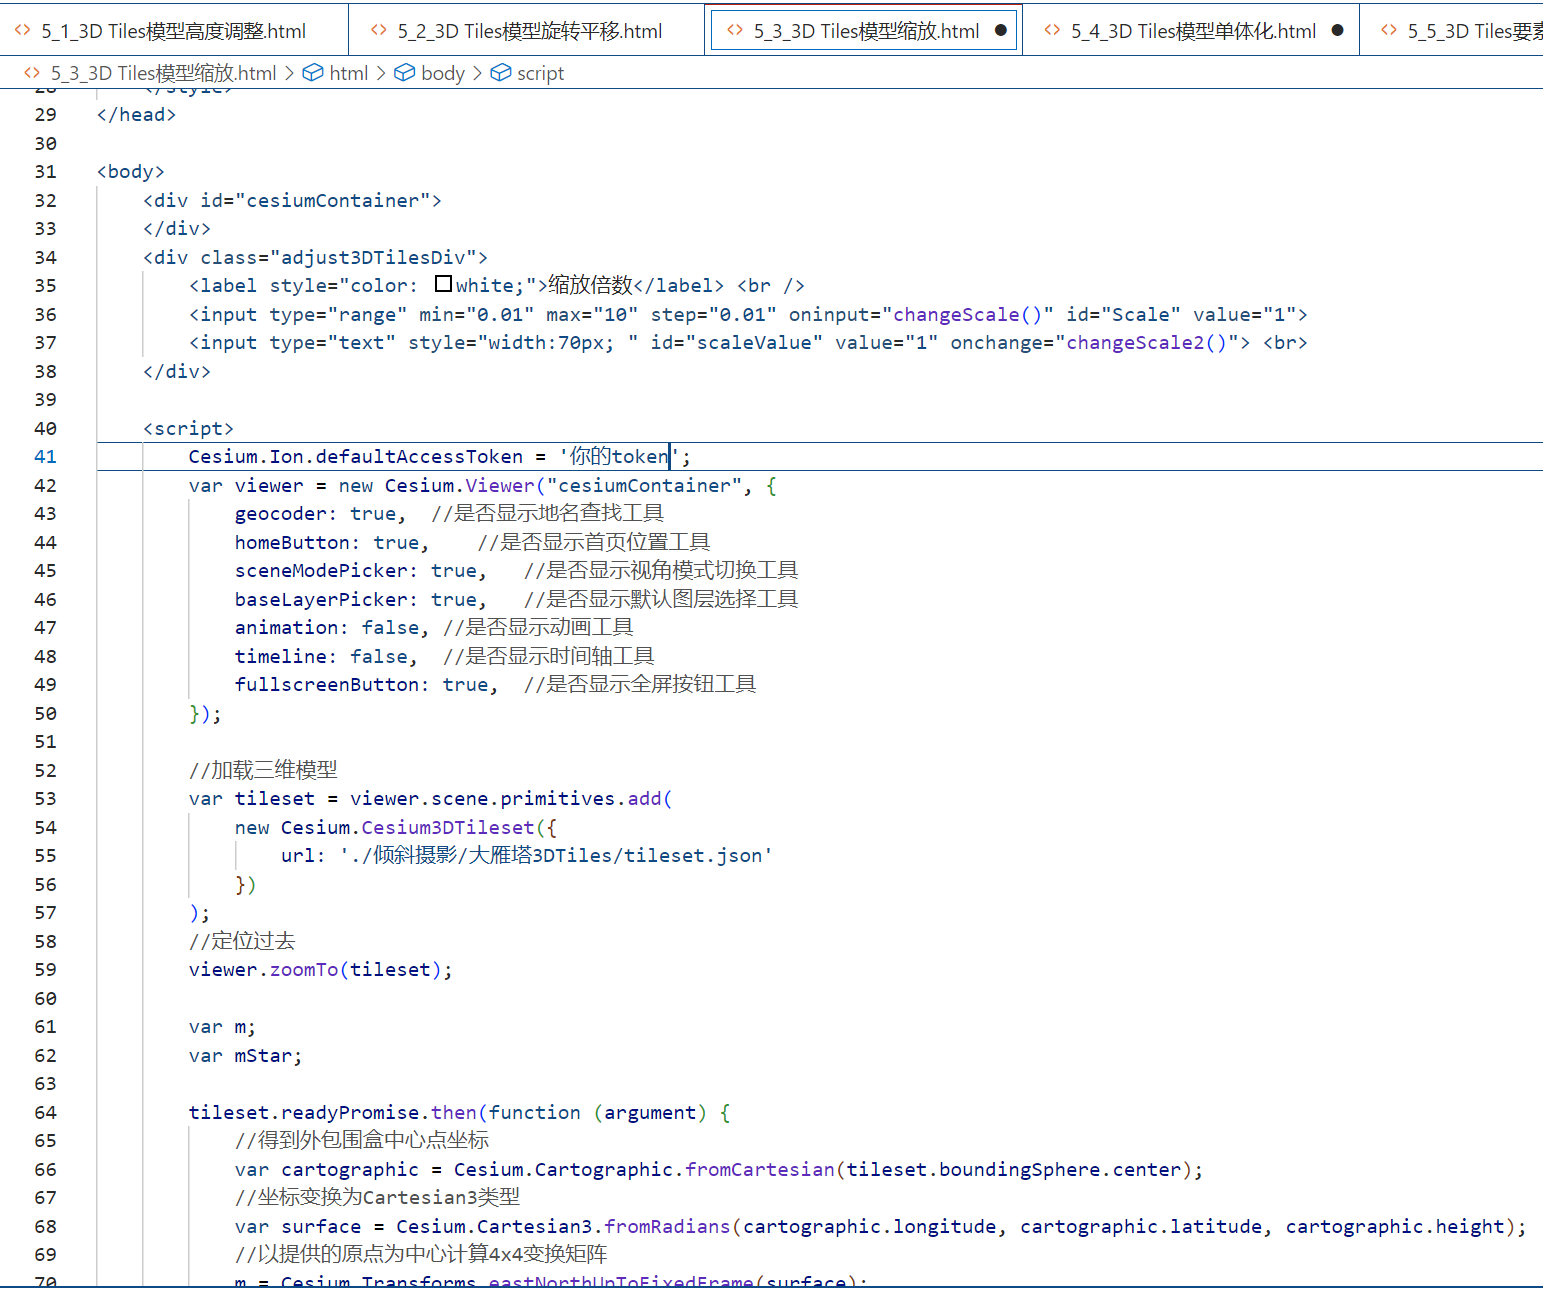The height and width of the screenshot is (1295, 1543).
Task: Open breadcrumb file name 5_3_3D Tiles模型缩放.html
Action: pos(163,73)
